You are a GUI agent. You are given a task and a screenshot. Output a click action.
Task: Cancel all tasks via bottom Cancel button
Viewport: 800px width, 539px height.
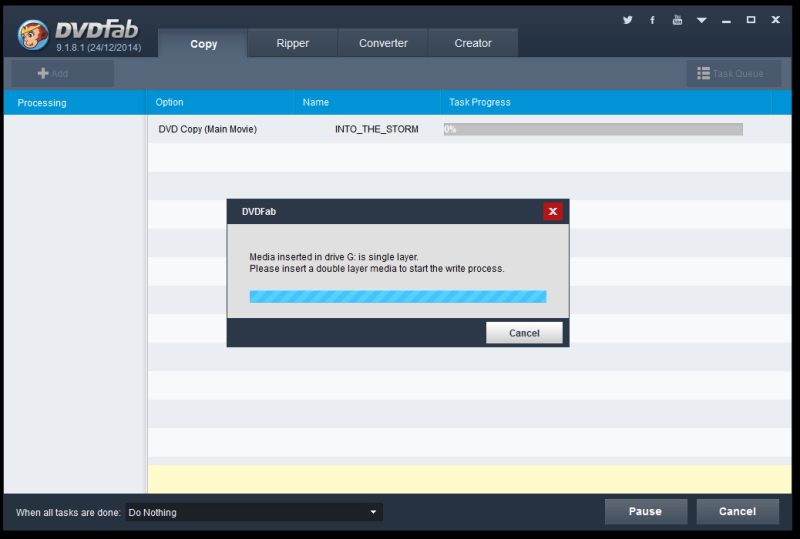(737, 511)
